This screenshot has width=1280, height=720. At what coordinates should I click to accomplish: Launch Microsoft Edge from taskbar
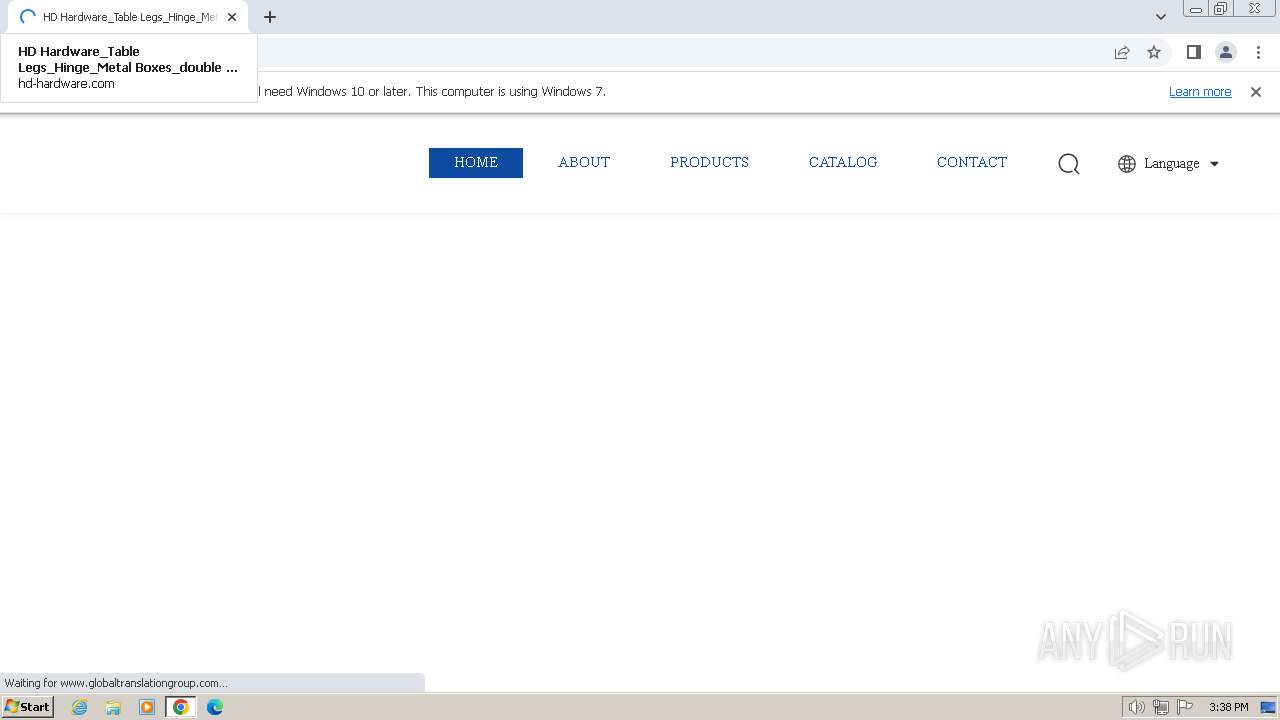click(x=215, y=707)
